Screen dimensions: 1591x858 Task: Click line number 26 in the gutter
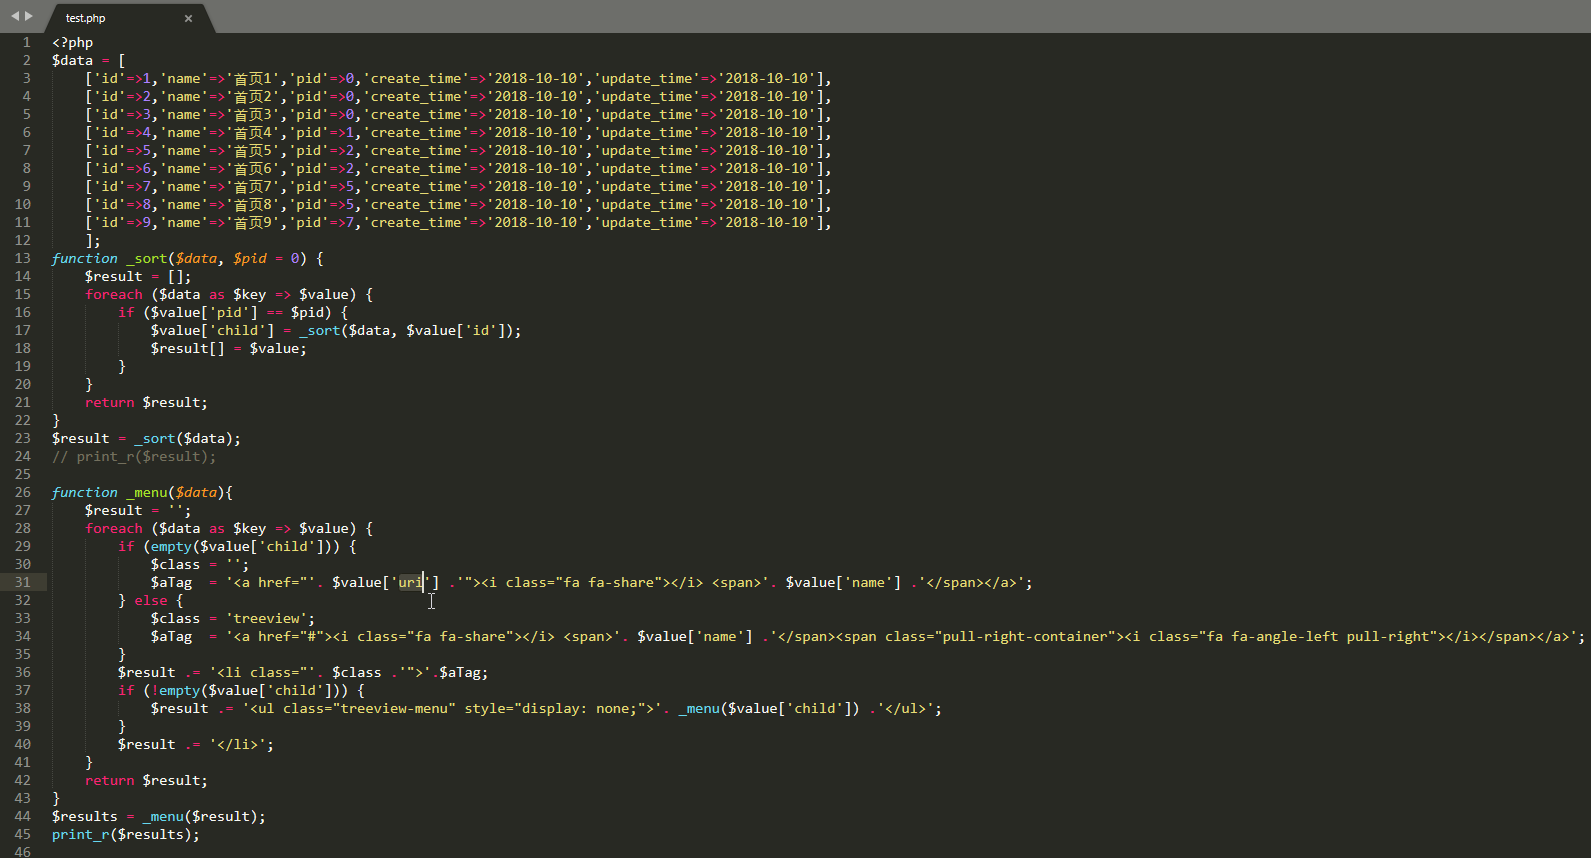tap(22, 492)
